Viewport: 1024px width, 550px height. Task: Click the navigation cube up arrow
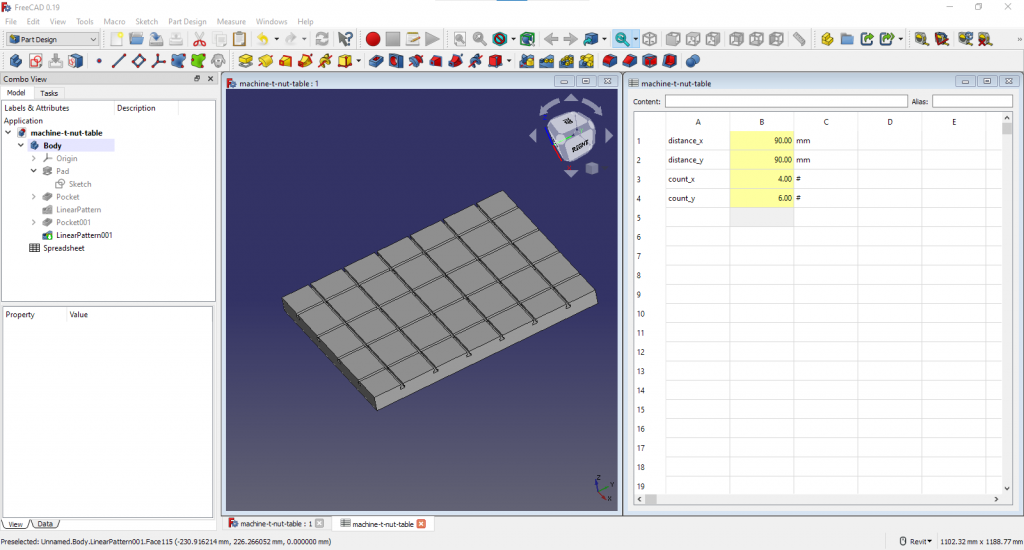571,98
